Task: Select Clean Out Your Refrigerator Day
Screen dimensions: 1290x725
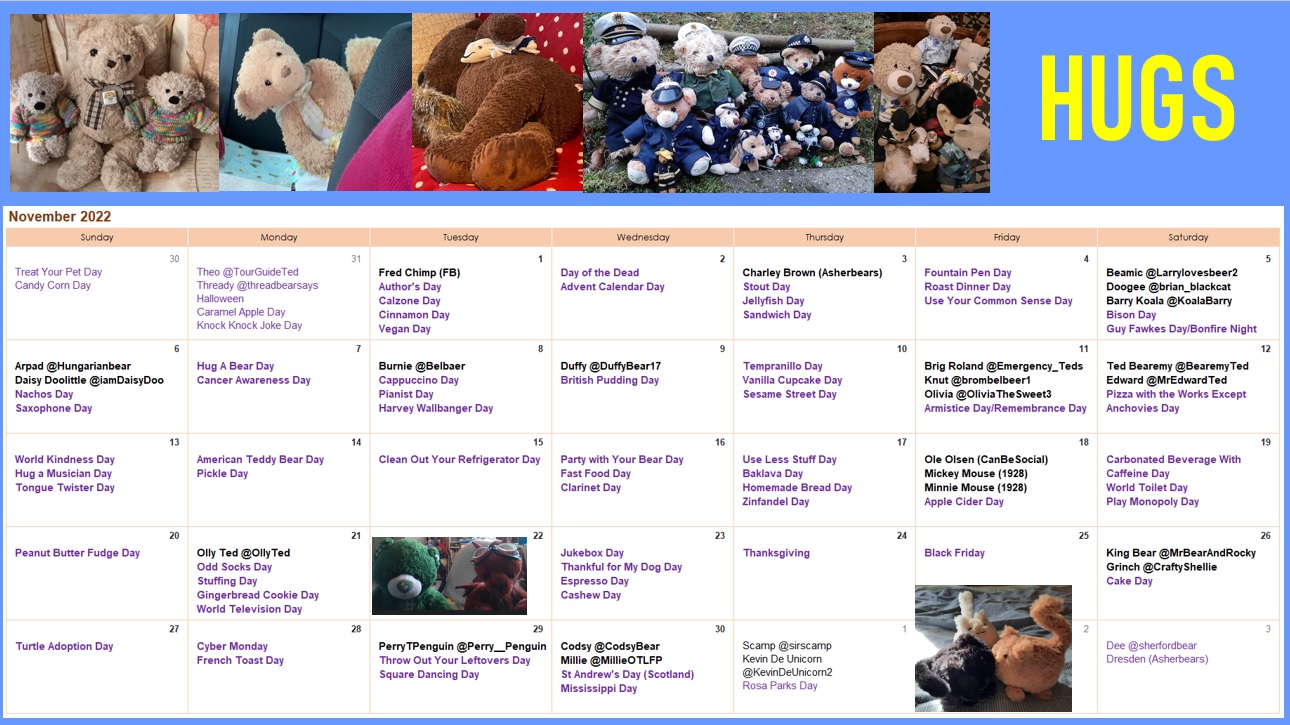Action: coord(459,460)
